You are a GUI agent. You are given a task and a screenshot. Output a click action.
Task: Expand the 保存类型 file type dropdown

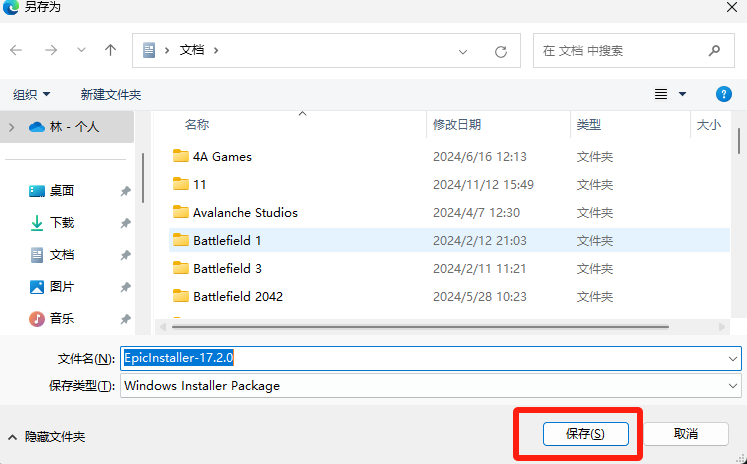[733, 386]
